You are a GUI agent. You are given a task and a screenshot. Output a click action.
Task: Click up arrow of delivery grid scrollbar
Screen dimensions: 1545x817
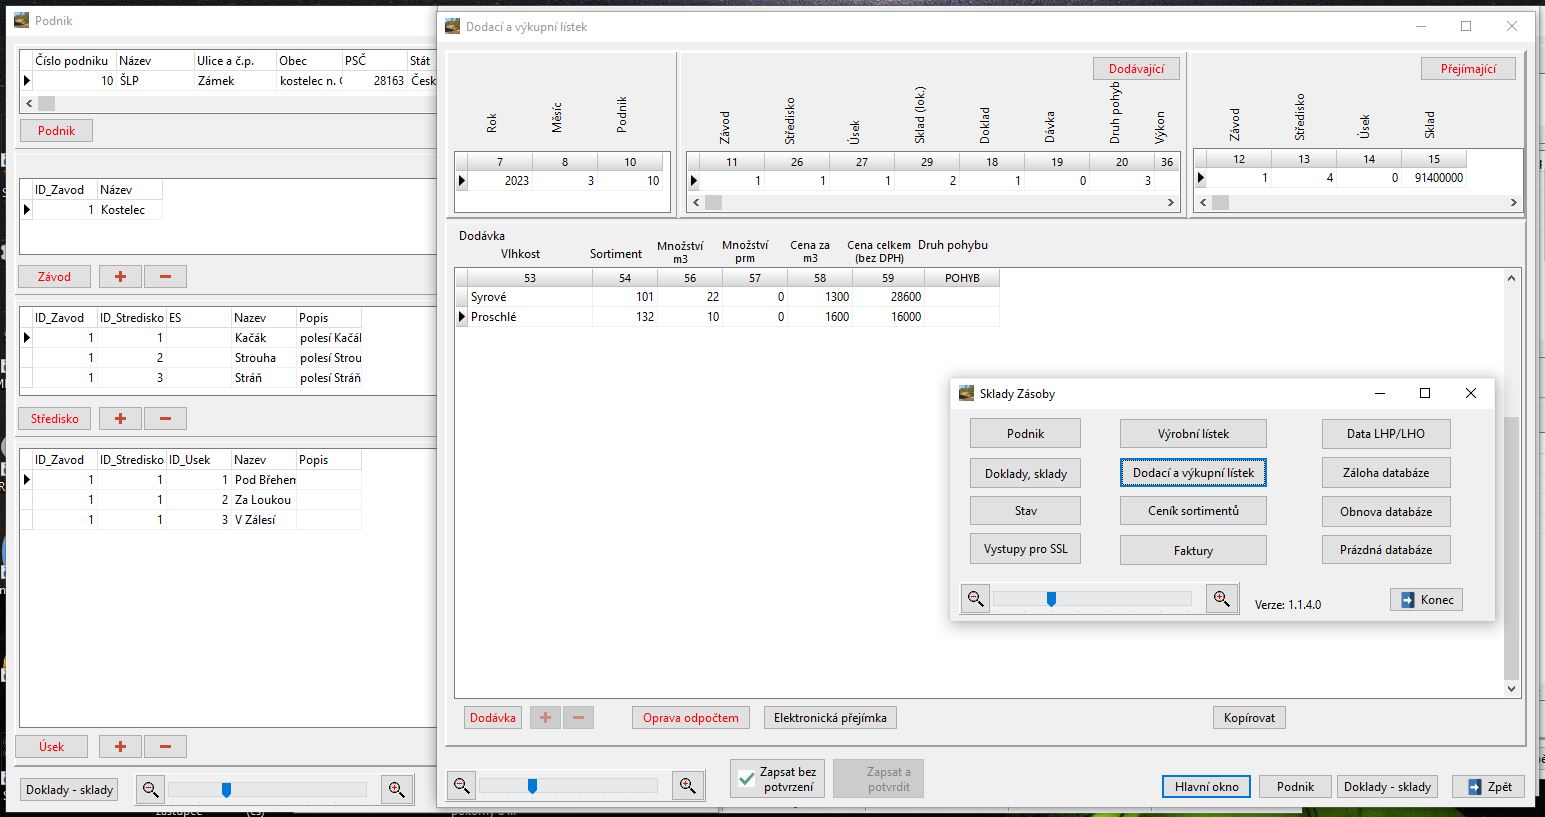point(1511,277)
